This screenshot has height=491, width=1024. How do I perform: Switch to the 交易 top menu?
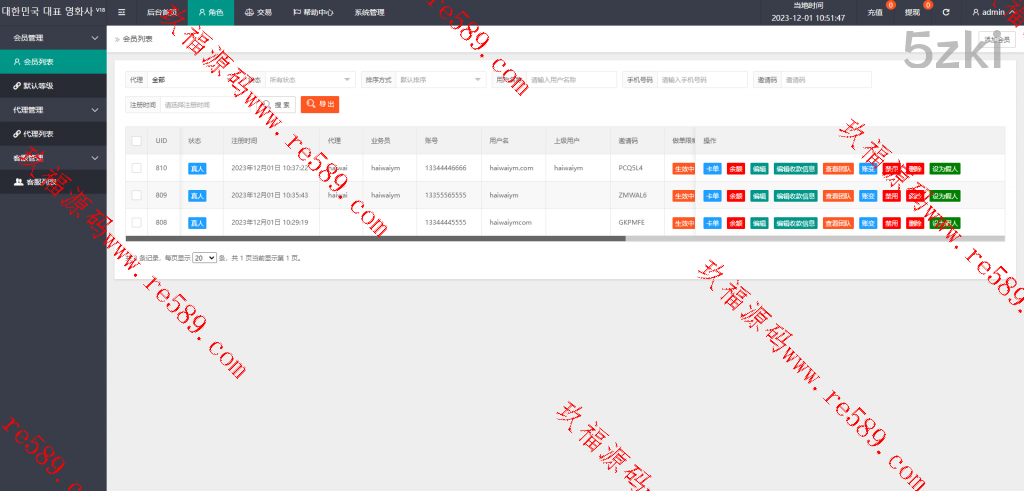(258, 13)
